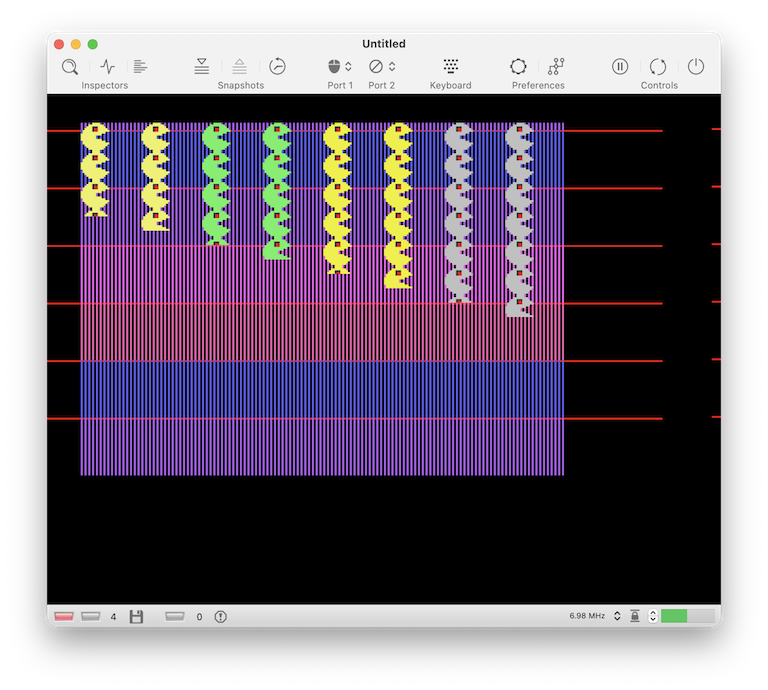Viewport: 768px width, 690px height.
Task: Open the log console lines icon
Action: (x=140, y=67)
